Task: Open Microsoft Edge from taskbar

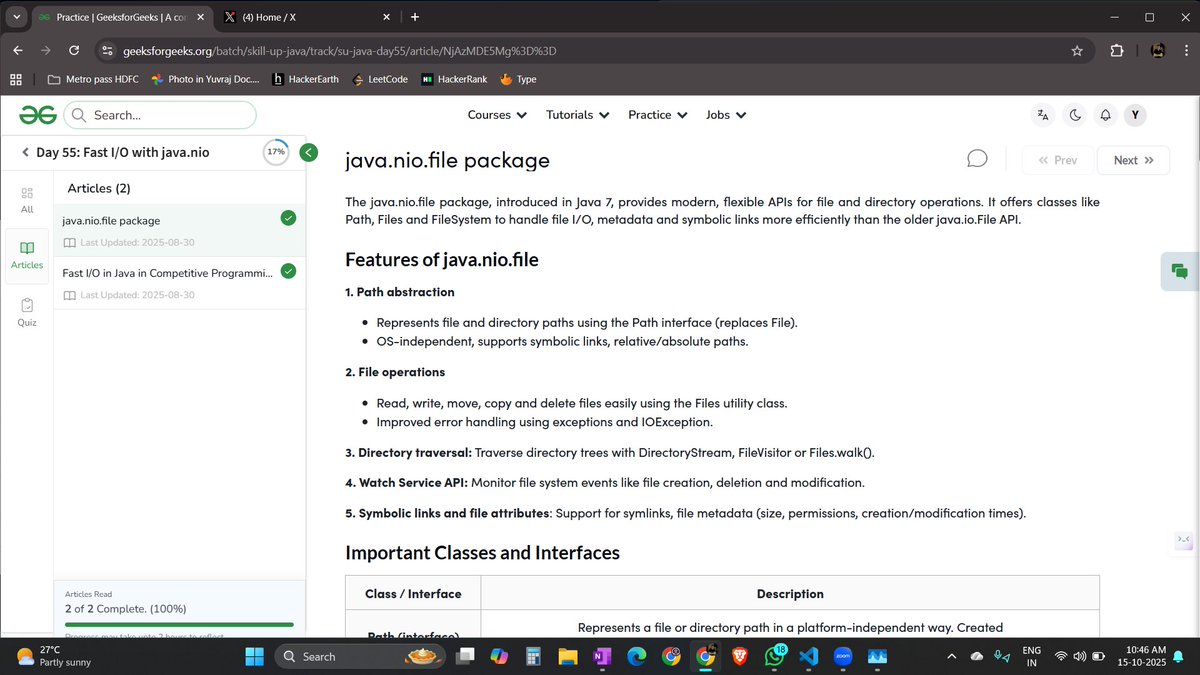Action: 637,656
